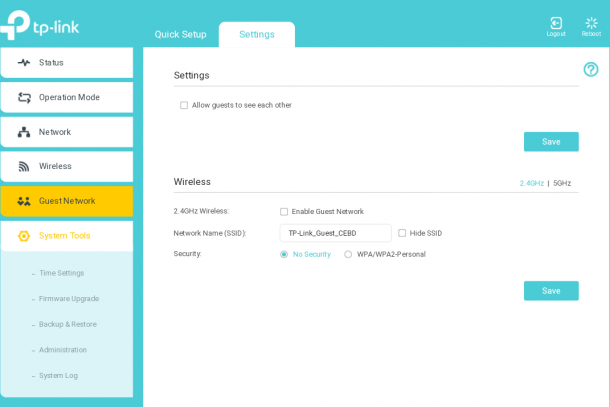This screenshot has height=407, width=610.
Task: Tick the Hide SSID checkbox
Action: tap(402, 233)
